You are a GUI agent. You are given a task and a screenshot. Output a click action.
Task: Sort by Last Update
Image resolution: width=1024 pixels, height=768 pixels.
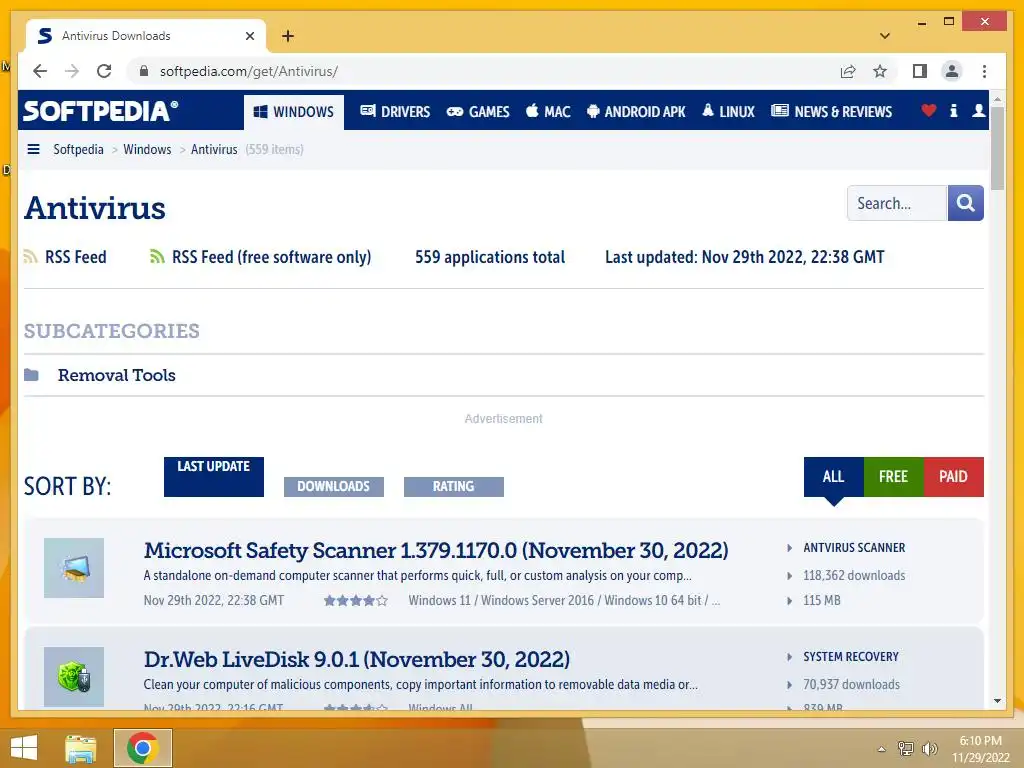click(x=214, y=477)
